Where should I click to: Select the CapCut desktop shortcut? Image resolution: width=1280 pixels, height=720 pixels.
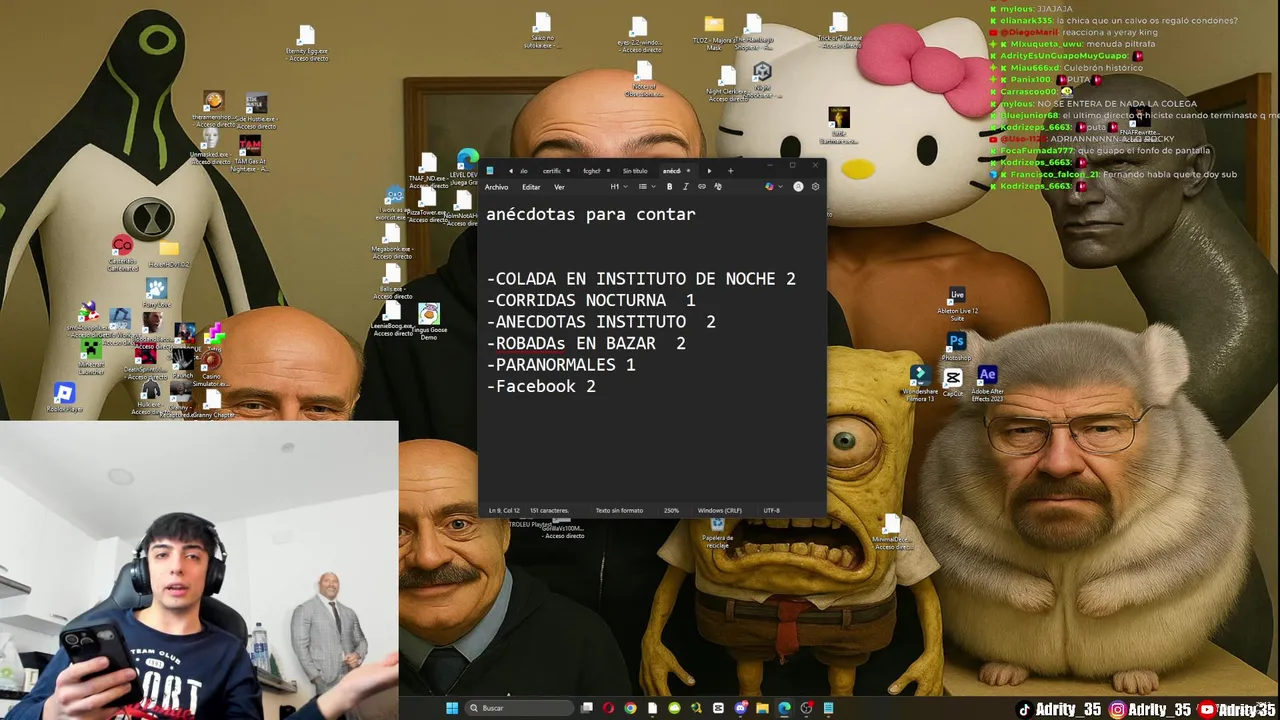[952, 383]
